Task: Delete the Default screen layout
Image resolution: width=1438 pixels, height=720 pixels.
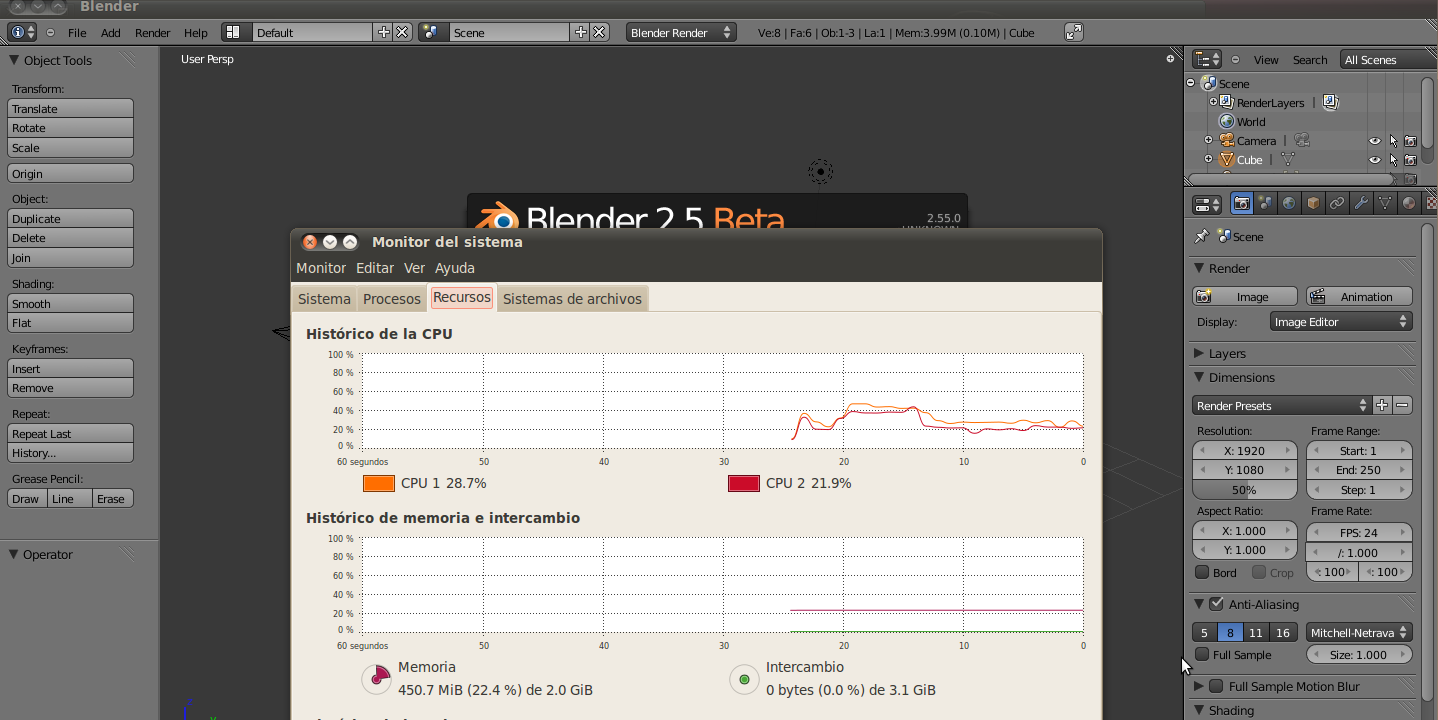Action: point(402,32)
